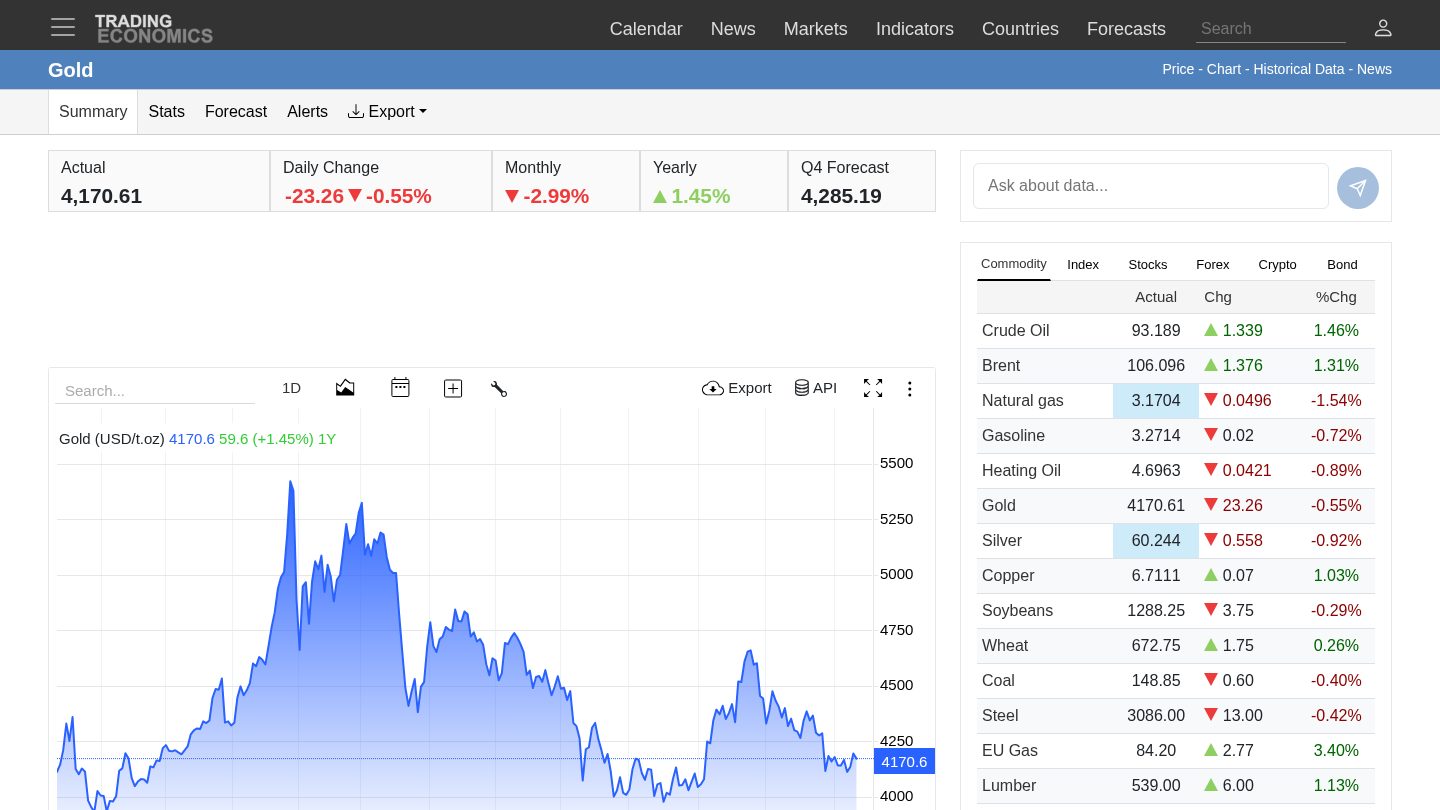Open Markets in the top navigation

point(816,29)
